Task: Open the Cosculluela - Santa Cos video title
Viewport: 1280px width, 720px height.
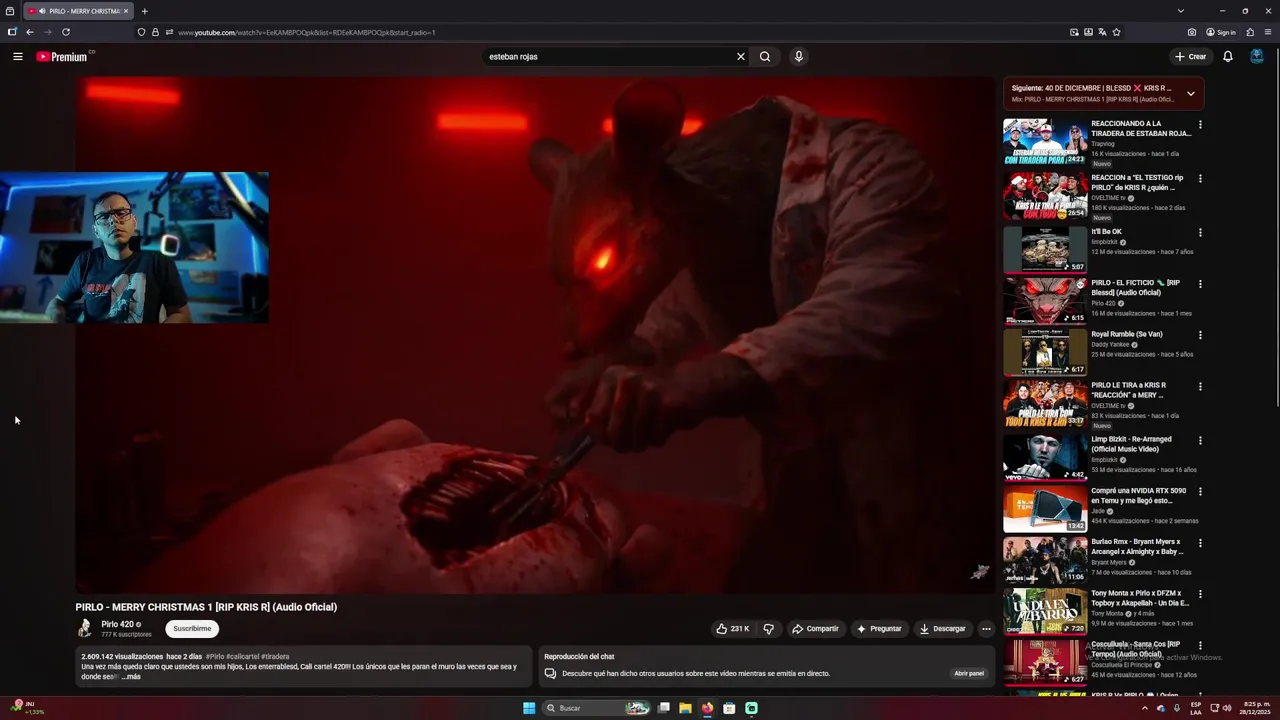Action: [x=1136, y=649]
